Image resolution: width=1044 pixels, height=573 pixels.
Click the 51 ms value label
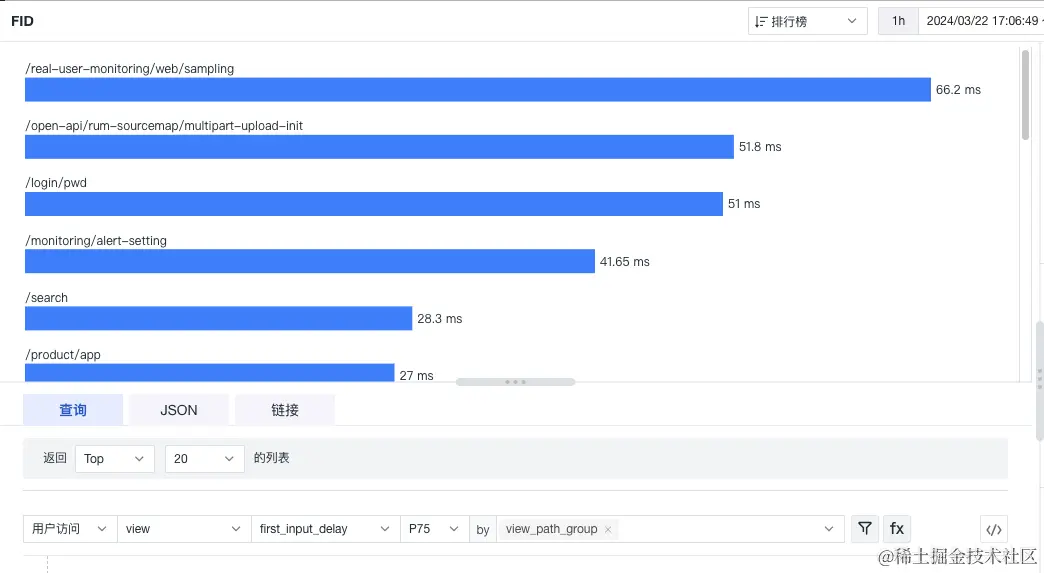coord(744,204)
